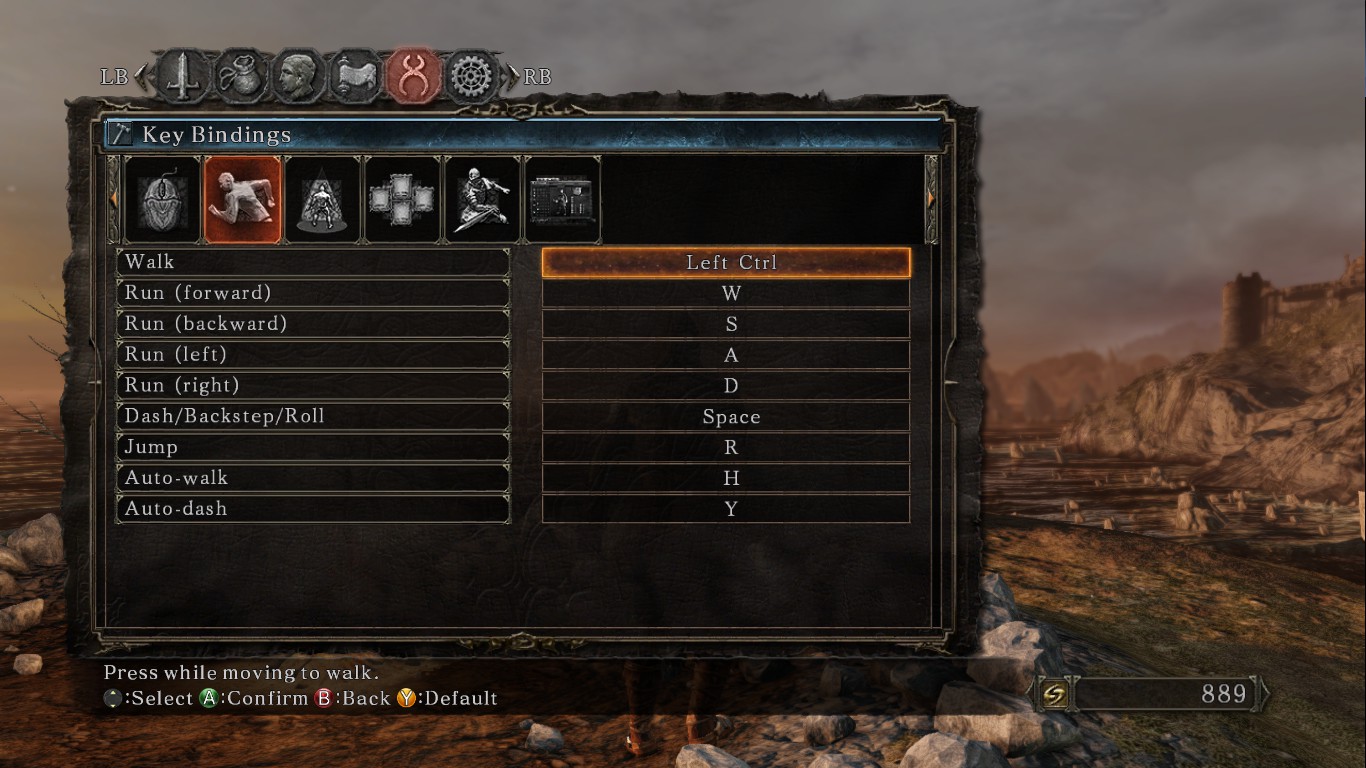Click the left arrow next to LB
Screen dimensions: 1366x768
click(x=140, y=76)
